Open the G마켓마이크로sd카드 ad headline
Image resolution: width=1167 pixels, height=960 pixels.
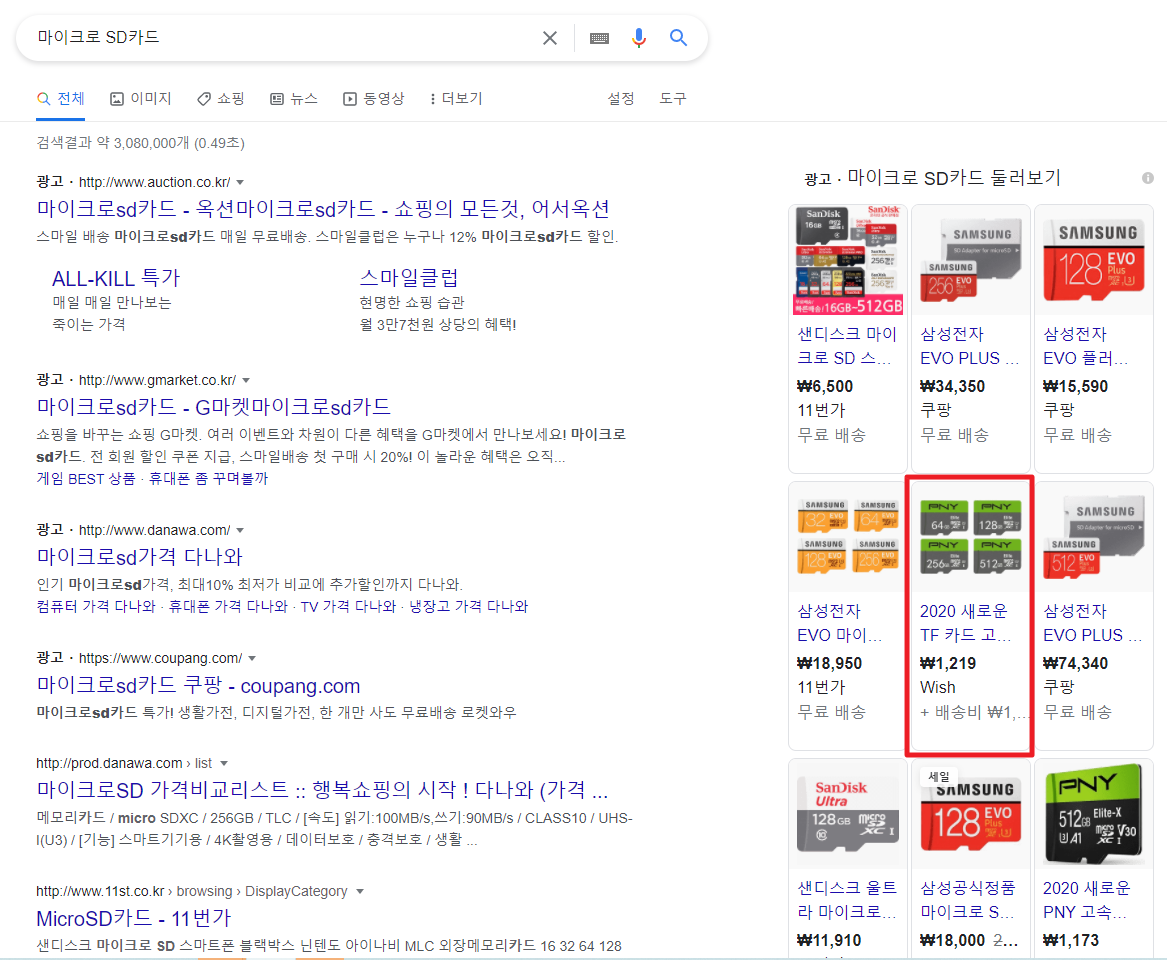[214, 407]
